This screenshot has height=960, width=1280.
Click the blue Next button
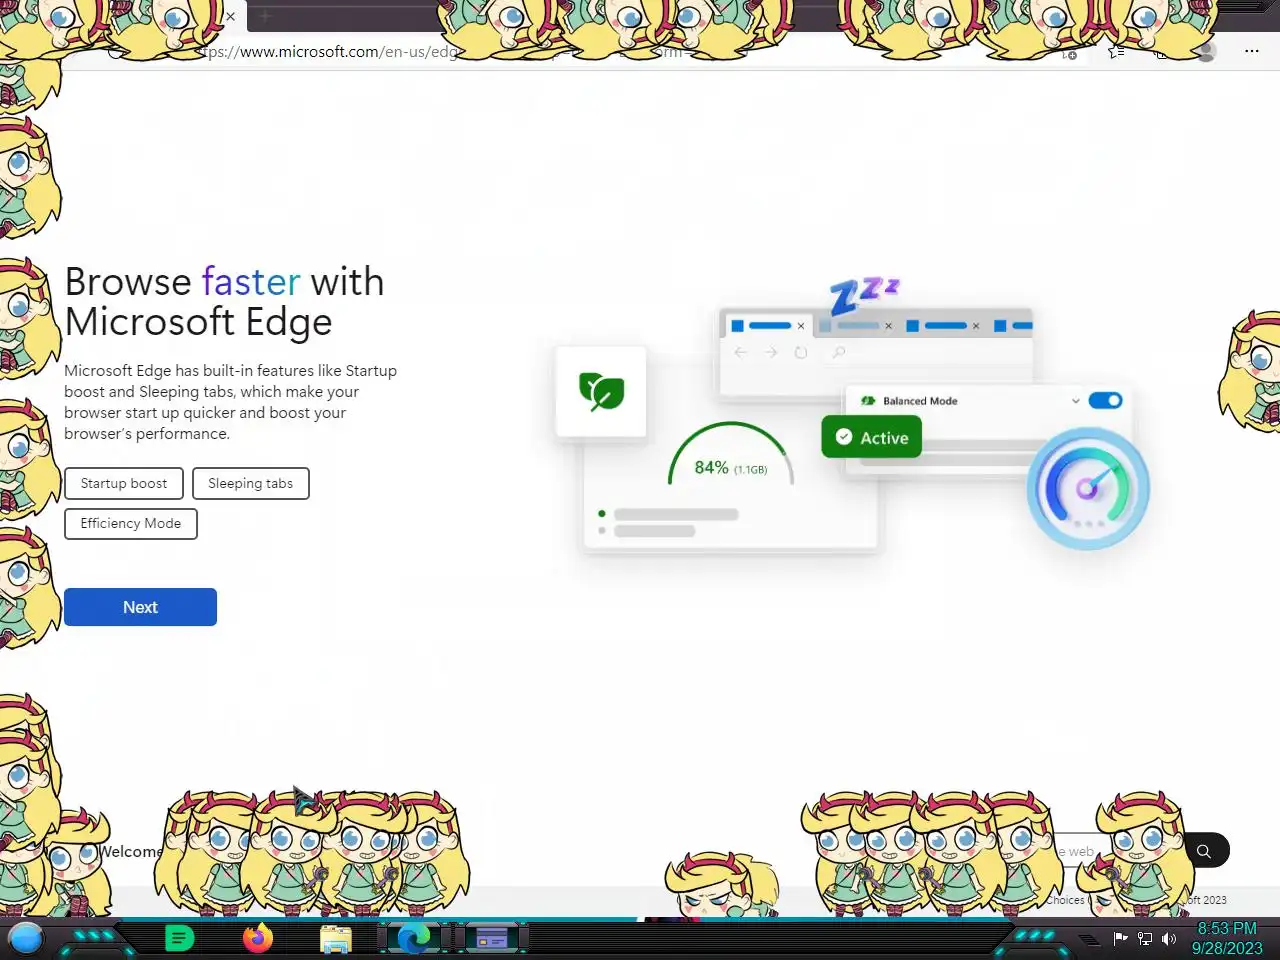tap(140, 607)
